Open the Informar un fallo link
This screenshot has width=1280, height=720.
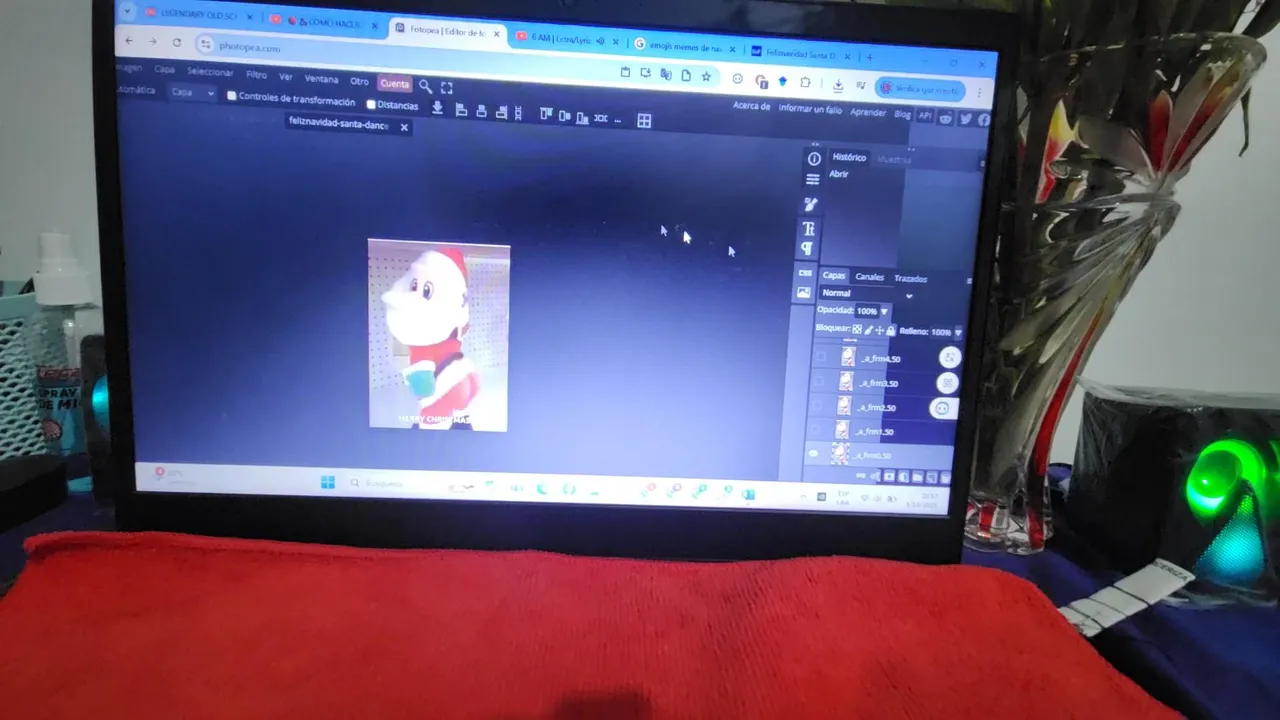coord(810,109)
